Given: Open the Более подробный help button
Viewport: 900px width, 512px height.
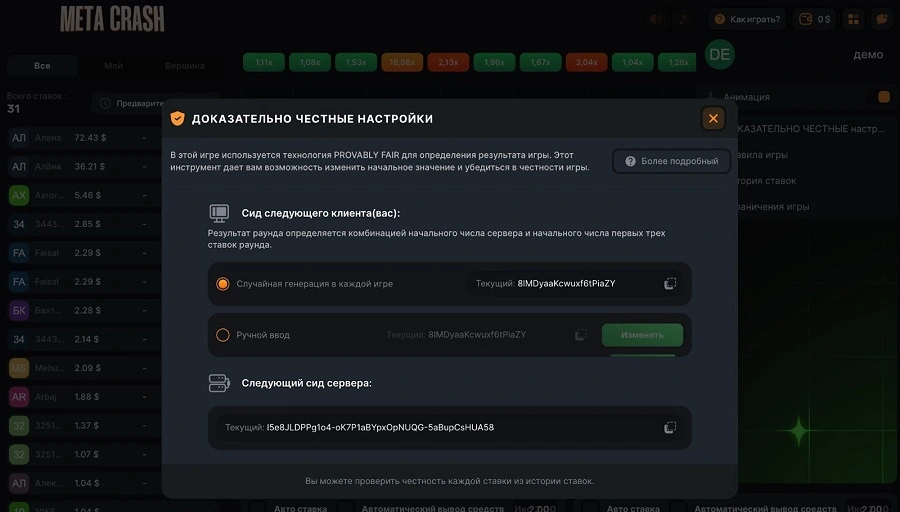Looking at the screenshot, I should [x=671, y=161].
